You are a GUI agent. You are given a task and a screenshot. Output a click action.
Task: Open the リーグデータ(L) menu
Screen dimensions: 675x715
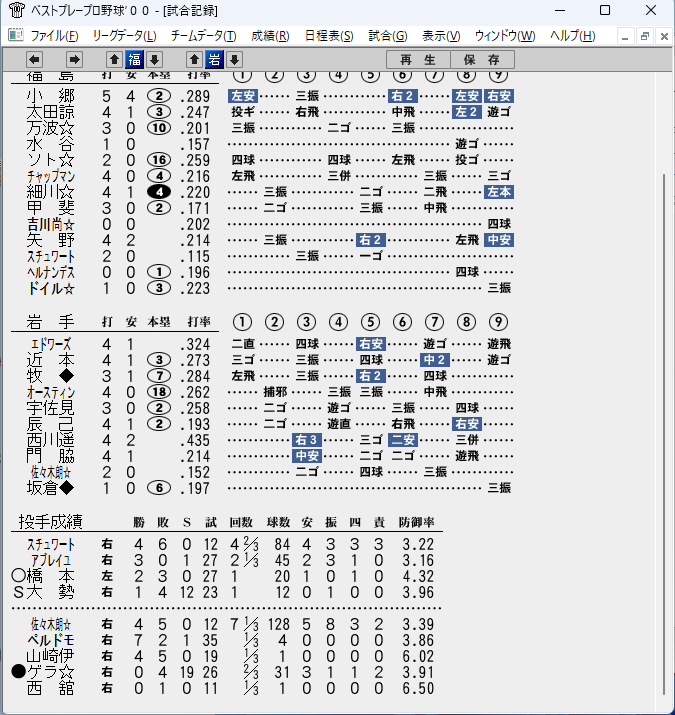point(124,36)
